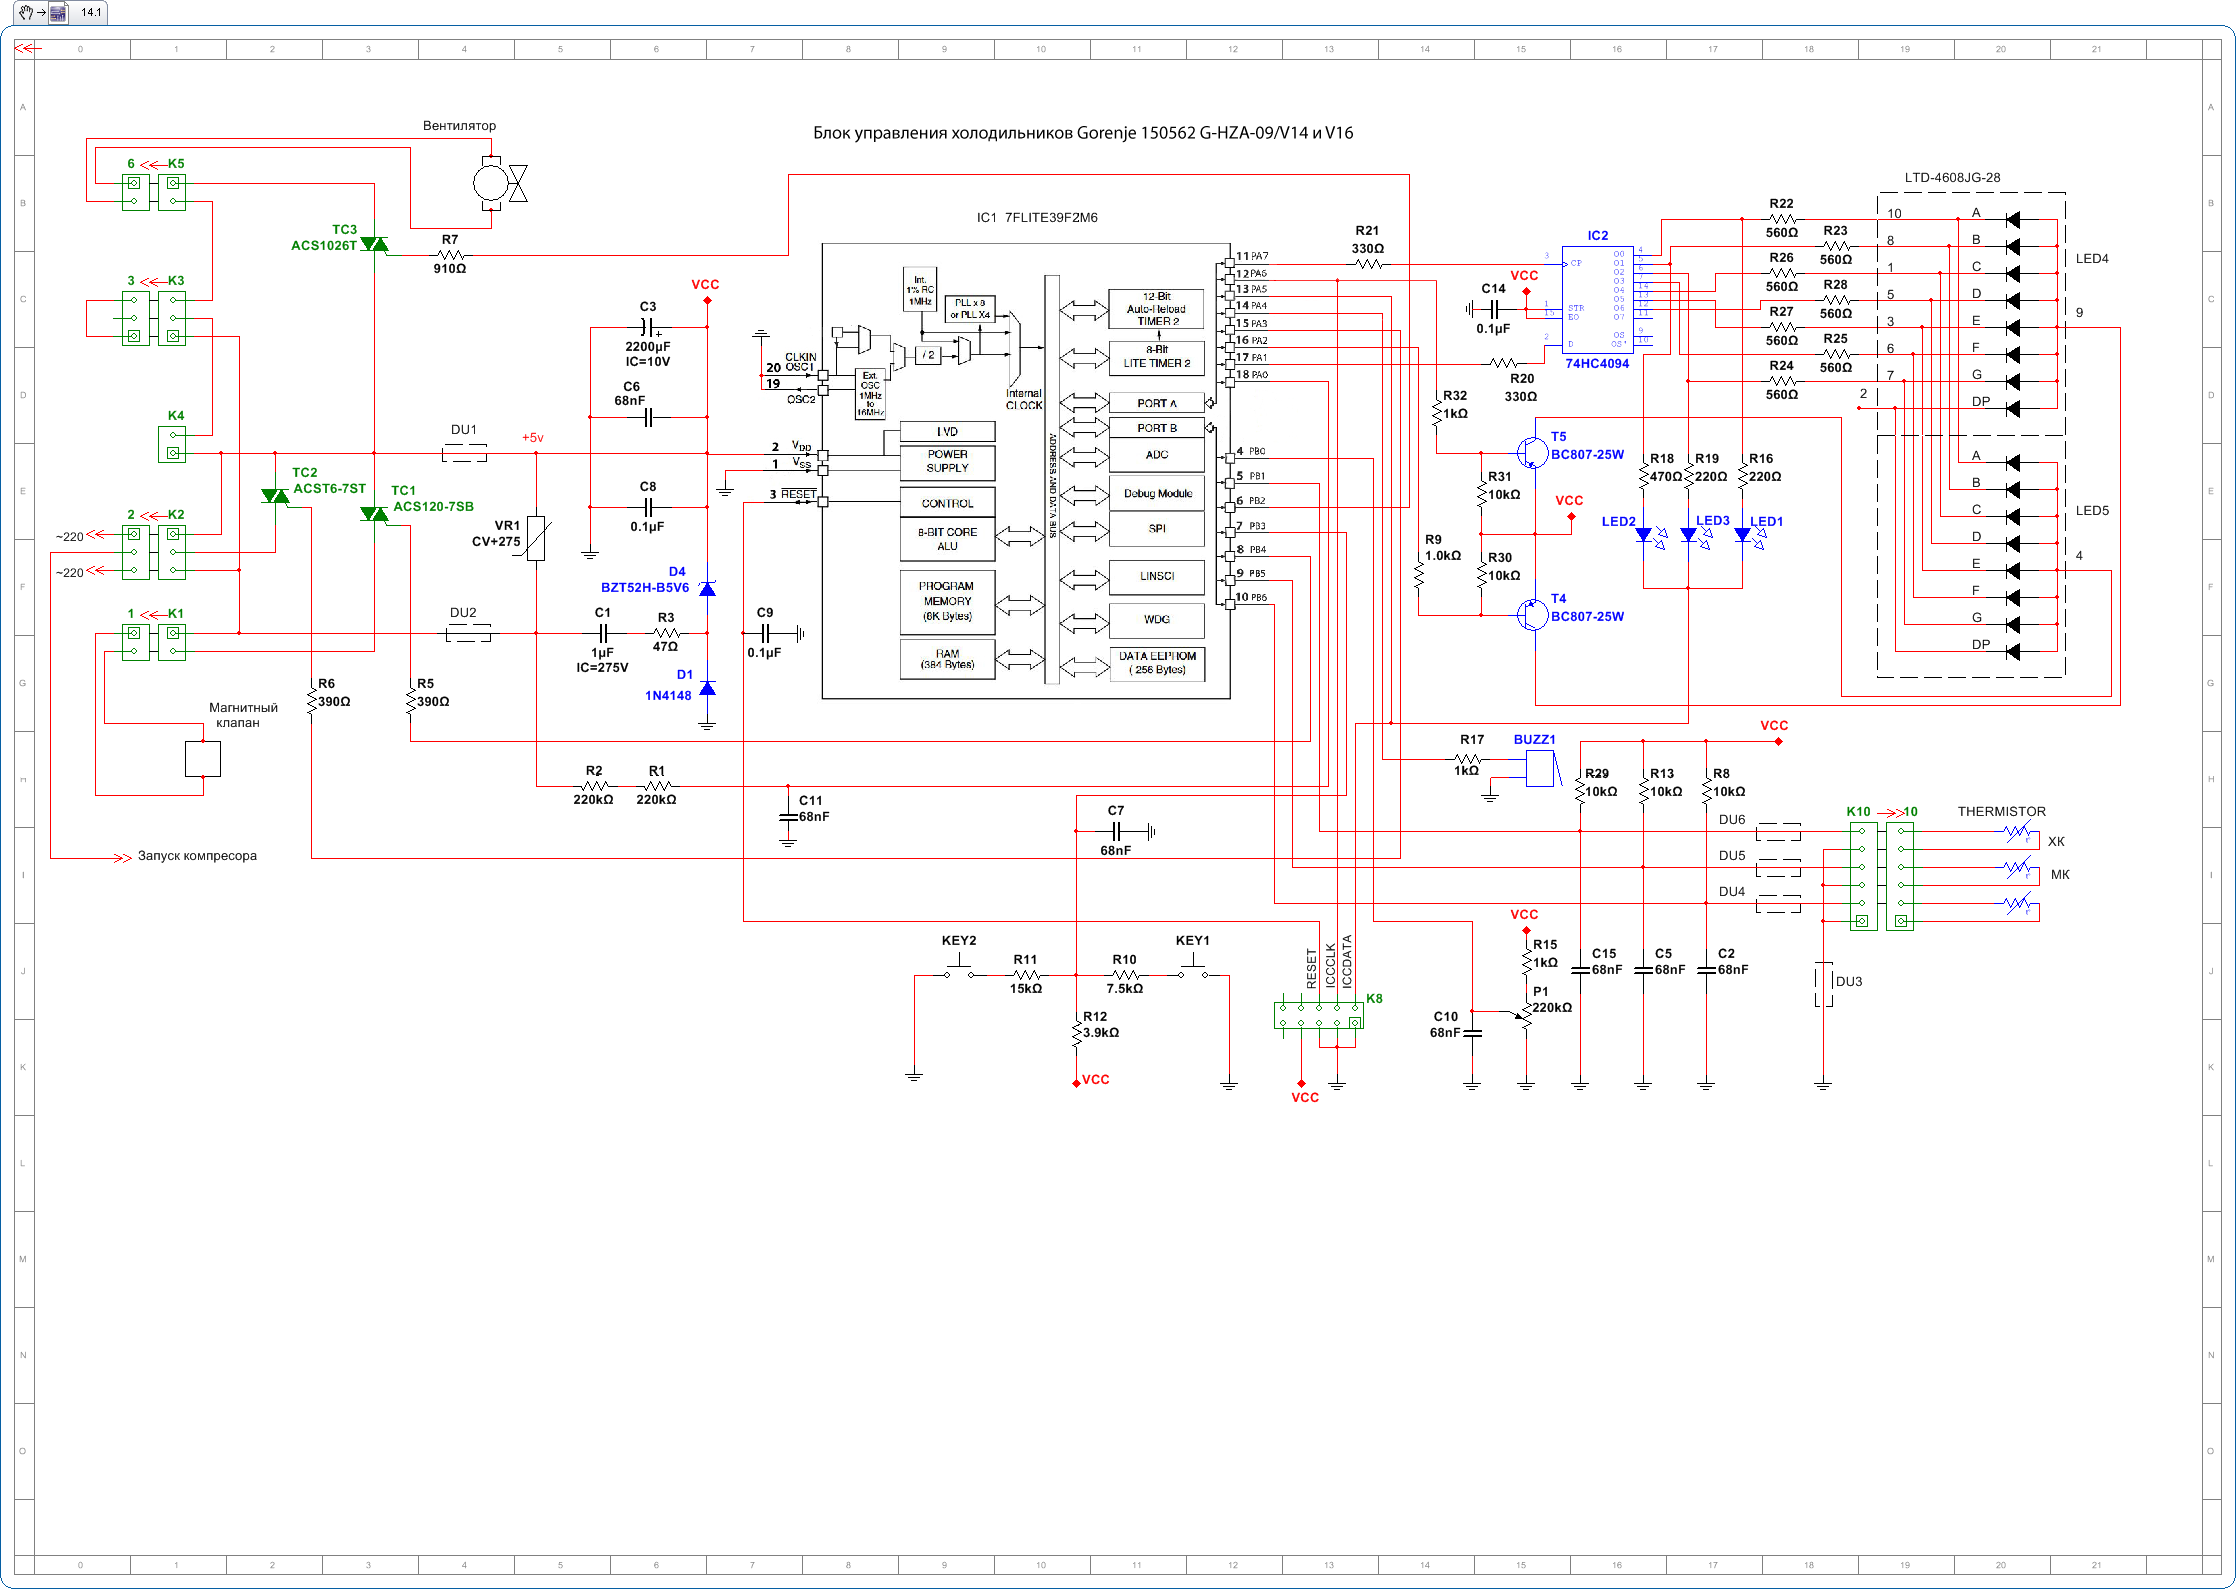2236x1589 pixels.
Task: Click the T5 BC807-25W transistor symbol
Action: point(1531,453)
